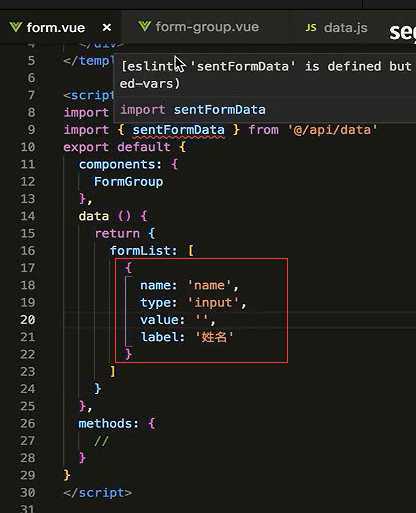Click line number 26 in the gutter

pos(28,424)
